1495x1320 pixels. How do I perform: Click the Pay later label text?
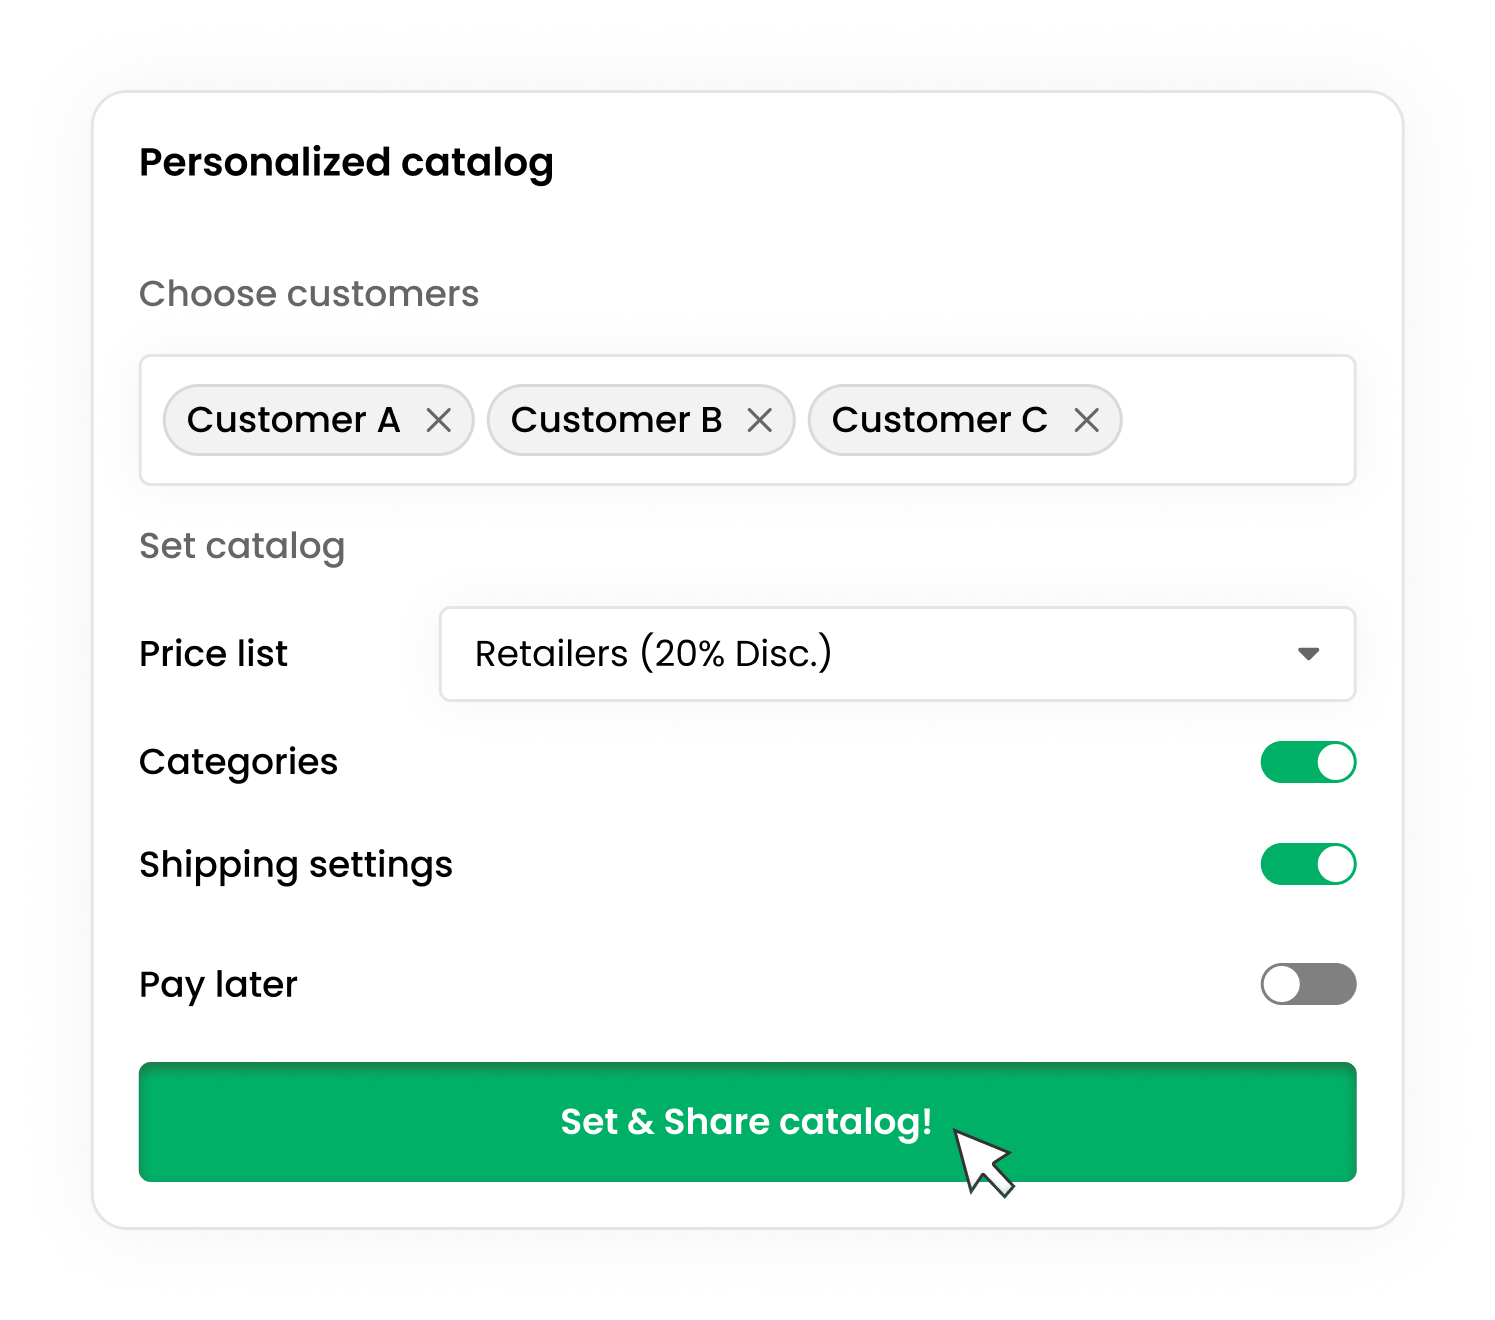coord(218,986)
